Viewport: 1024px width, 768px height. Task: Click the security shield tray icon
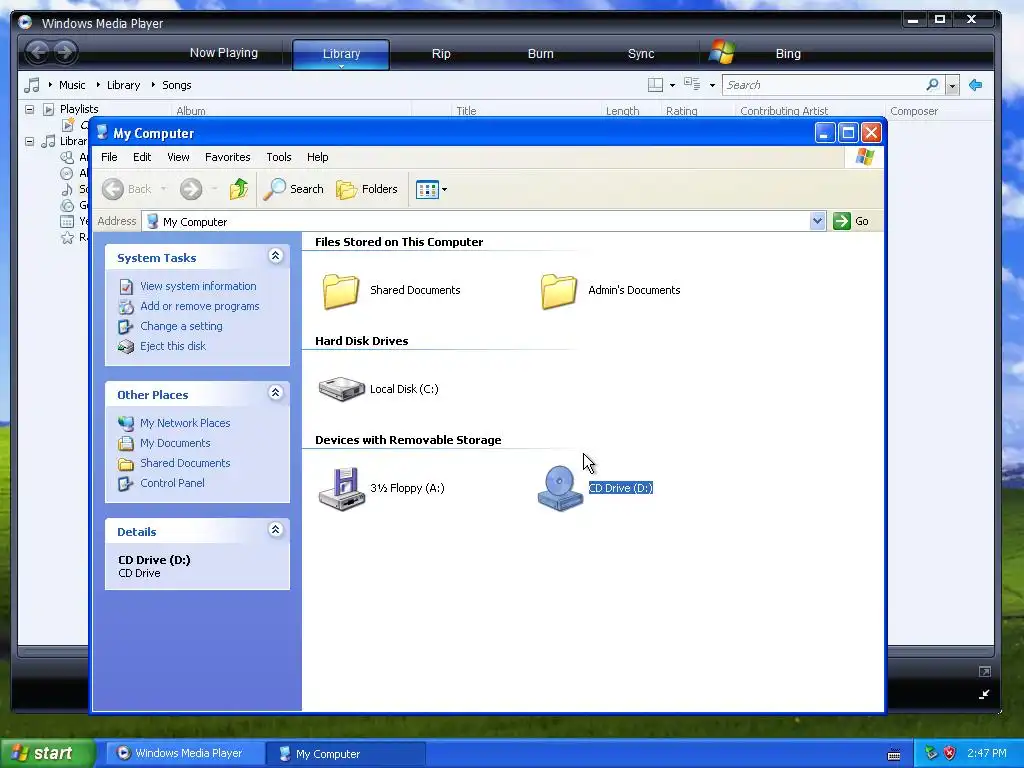point(950,753)
